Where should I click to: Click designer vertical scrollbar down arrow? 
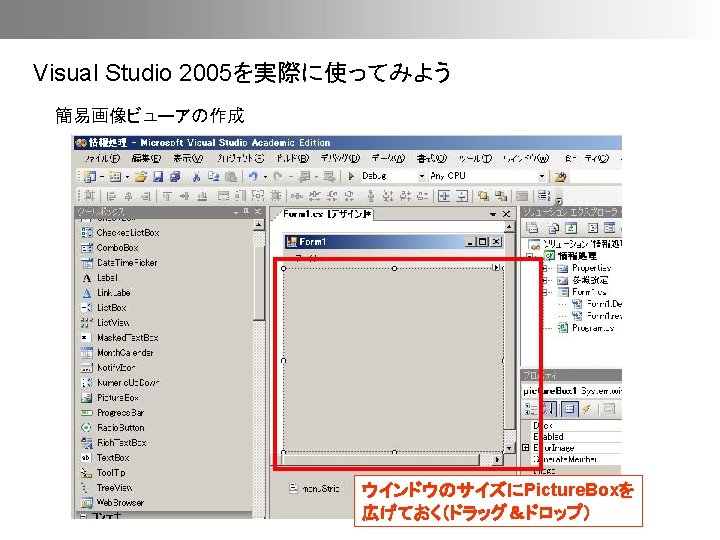[x=509, y=448]
